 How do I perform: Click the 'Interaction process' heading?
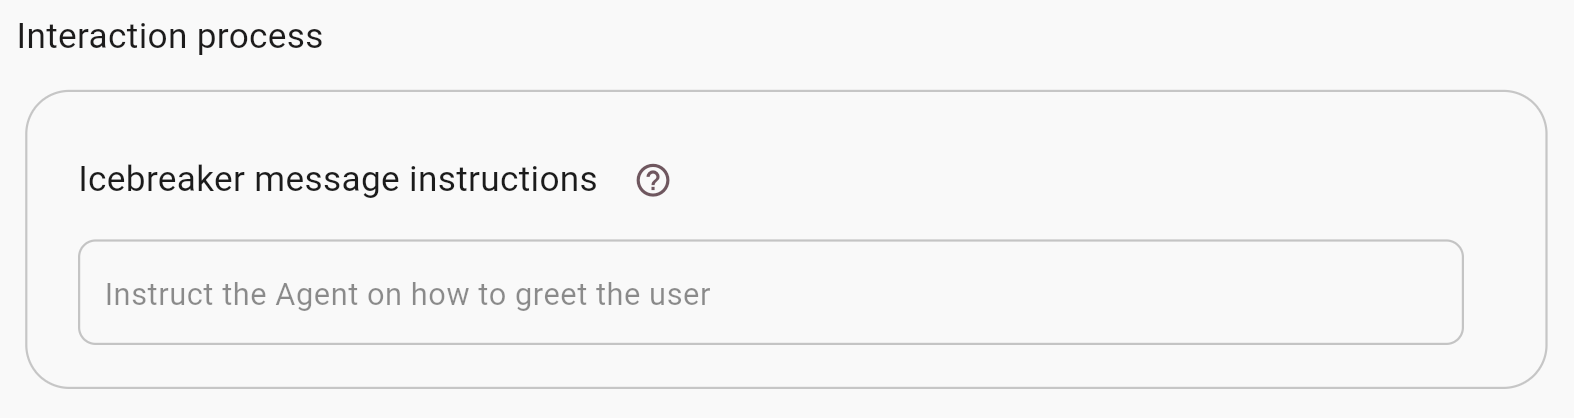[x=170, y=37]
